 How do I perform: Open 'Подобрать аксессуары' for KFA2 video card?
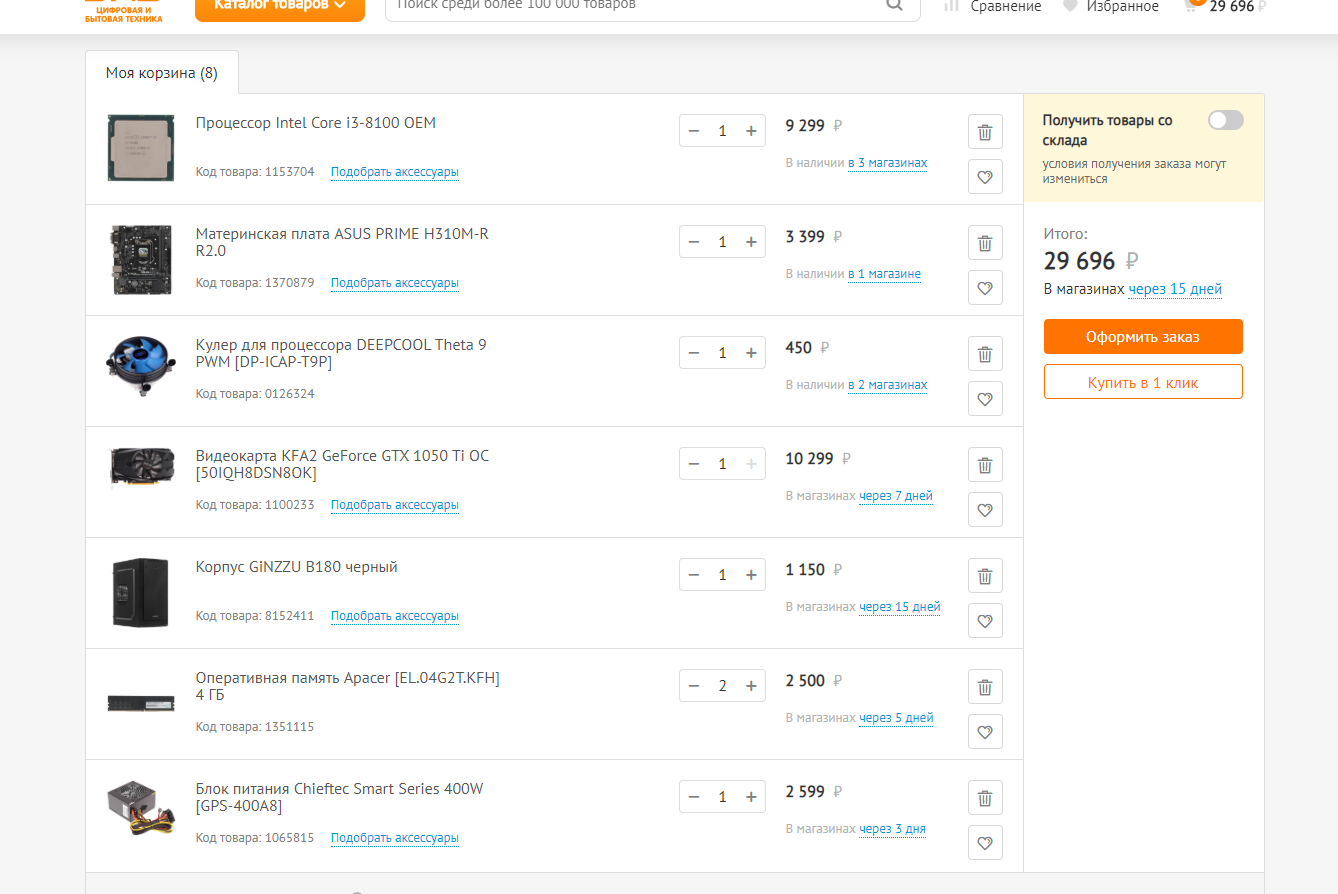(x=395, y=505)
